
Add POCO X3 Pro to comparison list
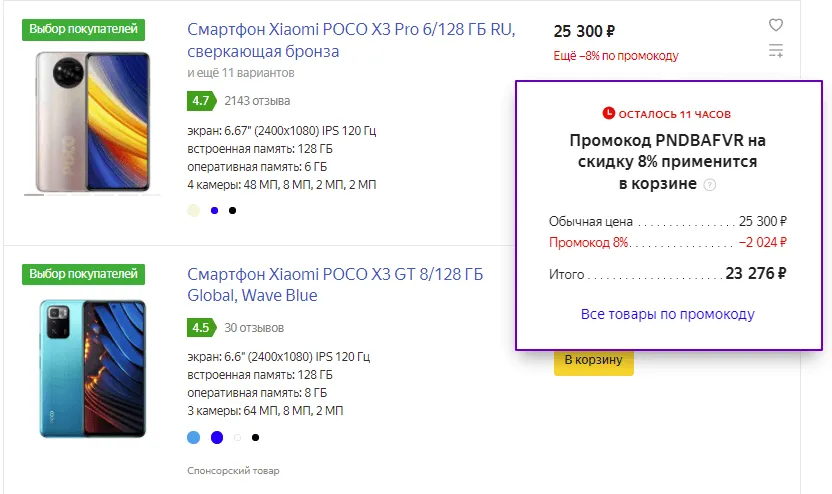[x=776, y=51]
